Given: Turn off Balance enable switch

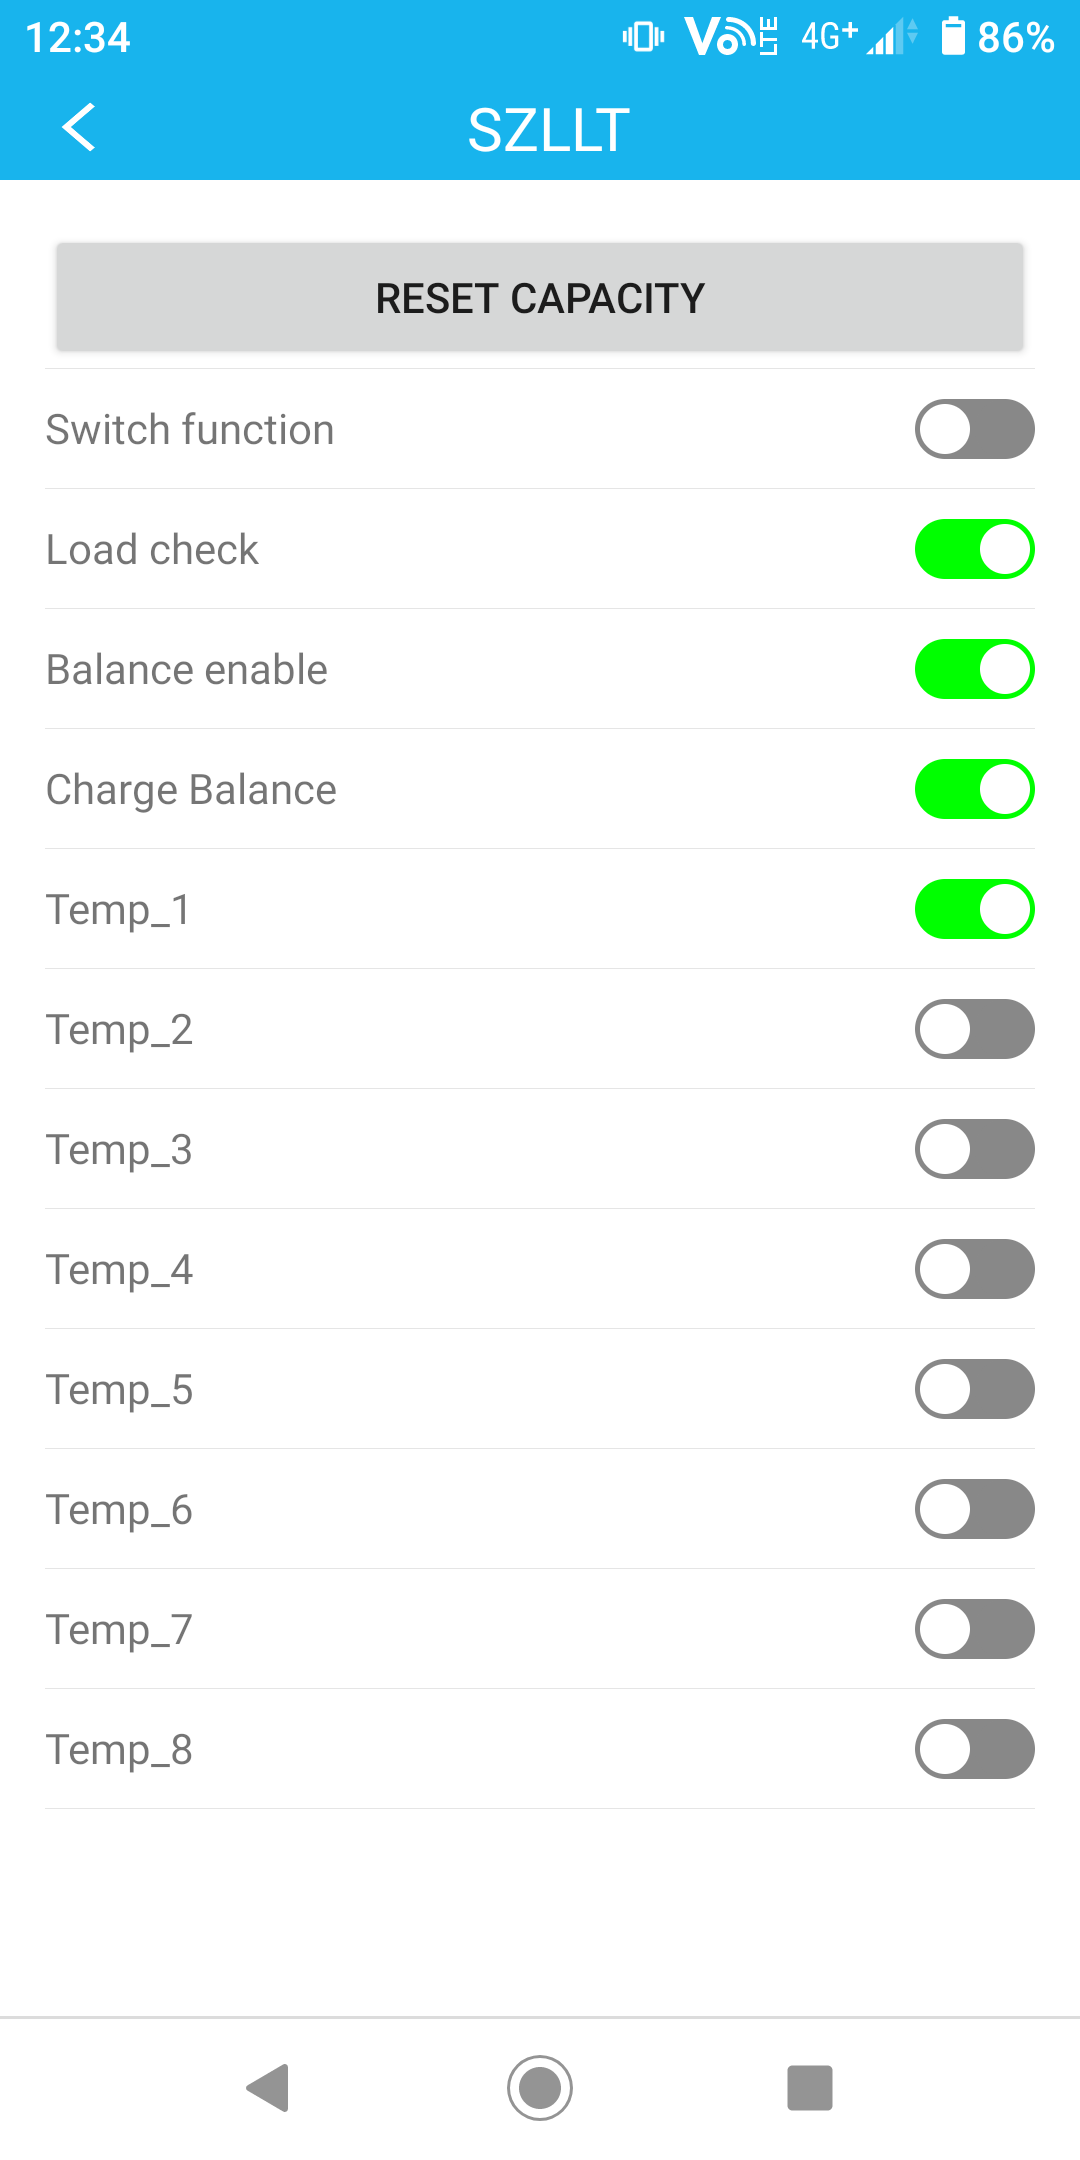Looking at the screenshot, I should tap(974, 669).
